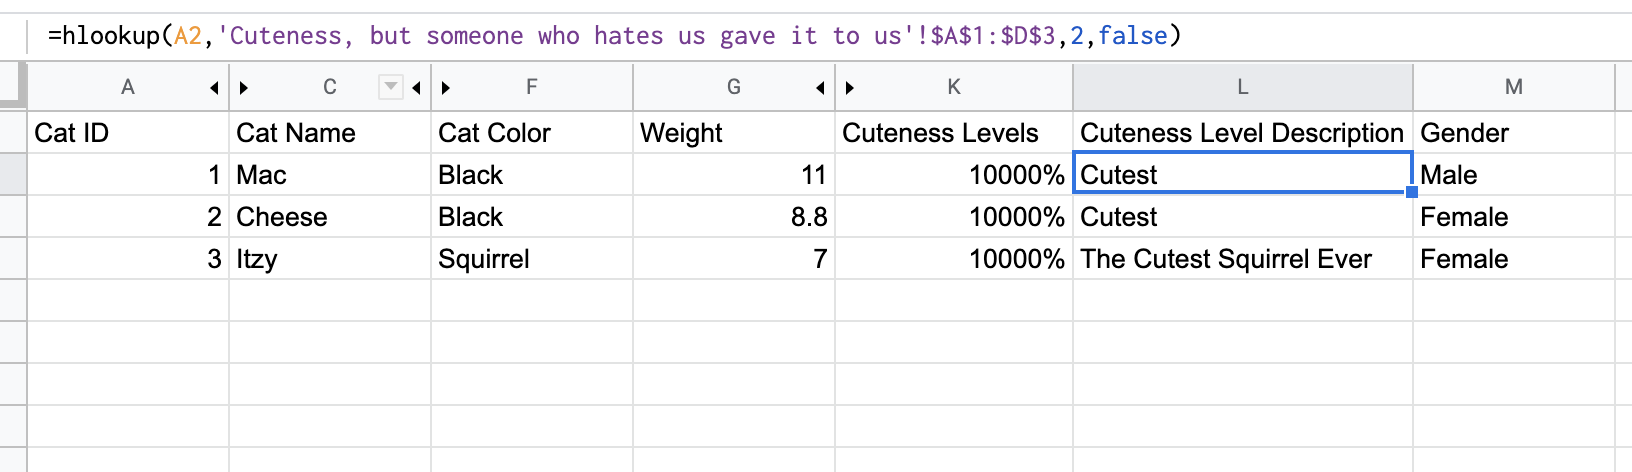Select column G header letter
Image resolution: width=1632 pixels, height=472 pixels.
[x=734, y=87]
